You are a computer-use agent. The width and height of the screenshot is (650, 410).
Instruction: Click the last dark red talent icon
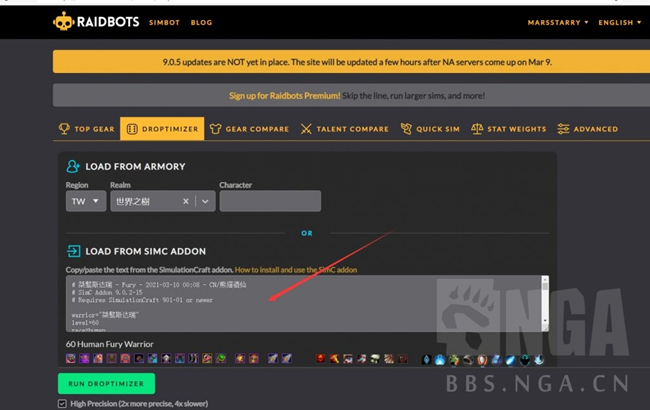[403, 359]
